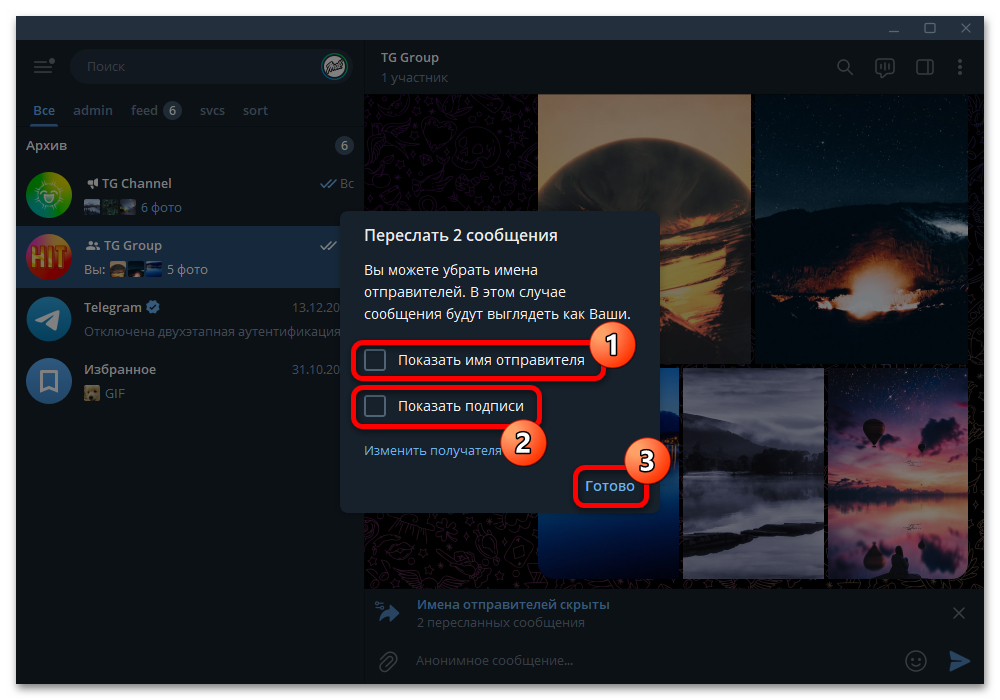Click the attach file paperclip icon
The image size is (1000, 700).
point(388,661)
